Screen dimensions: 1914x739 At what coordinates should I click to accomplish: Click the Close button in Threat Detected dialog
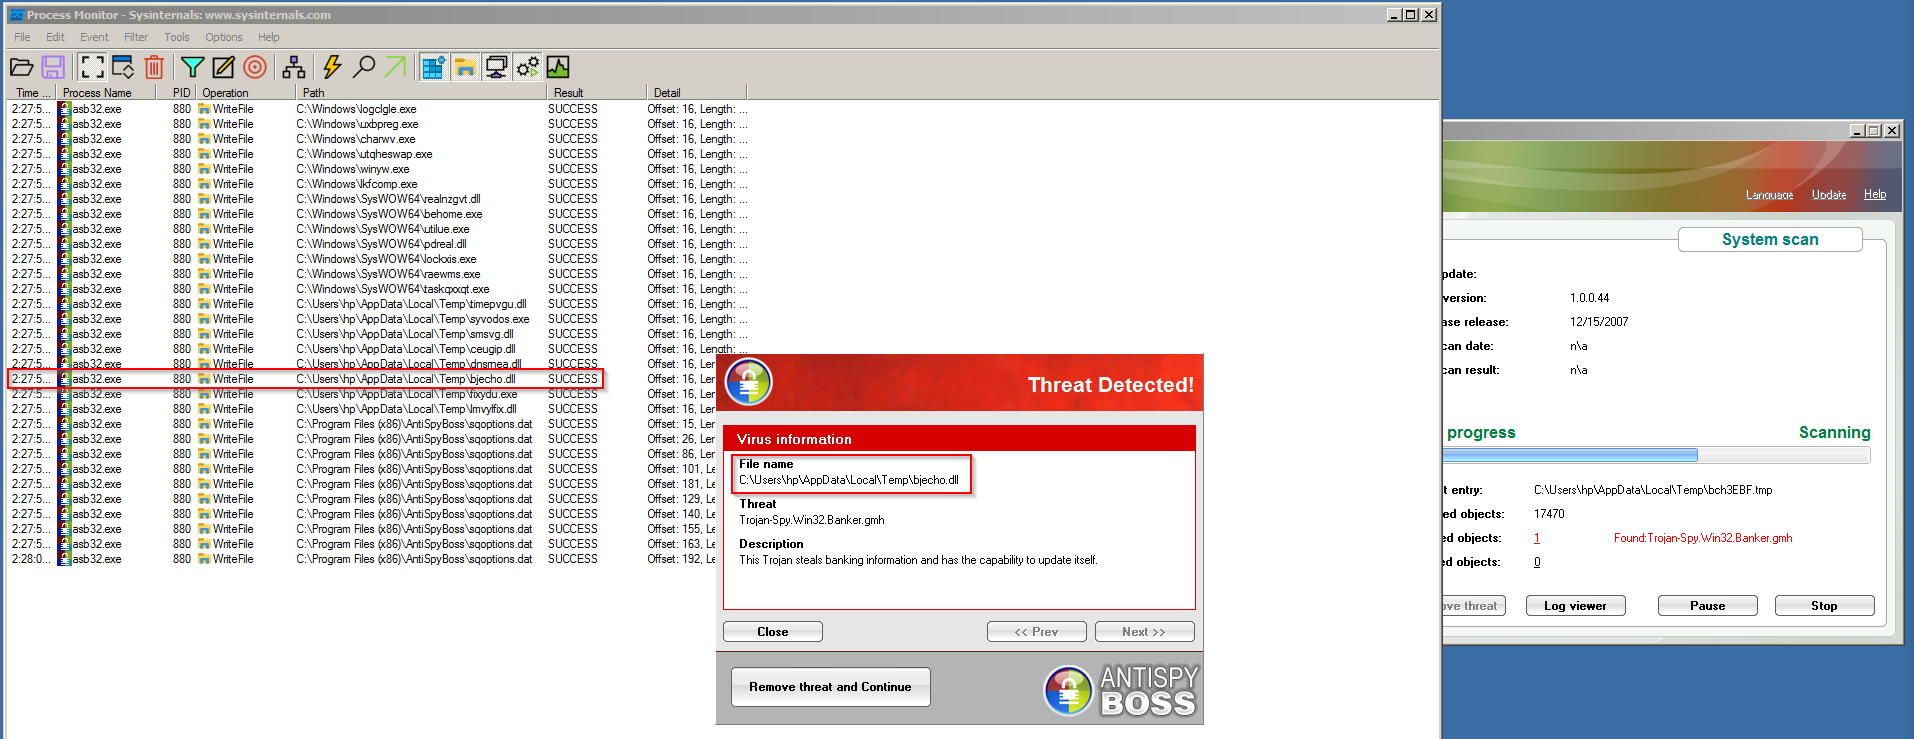click(x=773, y=632)
